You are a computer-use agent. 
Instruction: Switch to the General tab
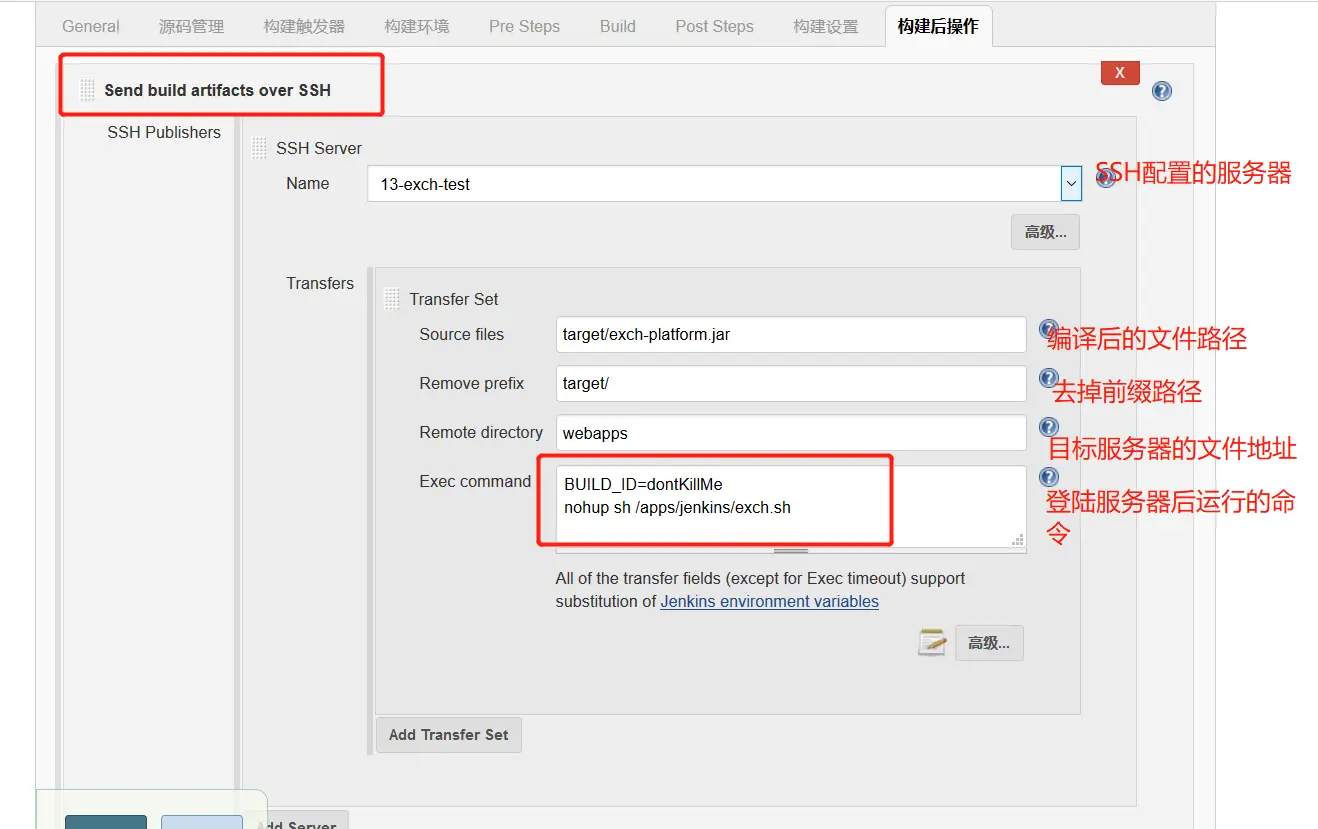click(91, 26)
